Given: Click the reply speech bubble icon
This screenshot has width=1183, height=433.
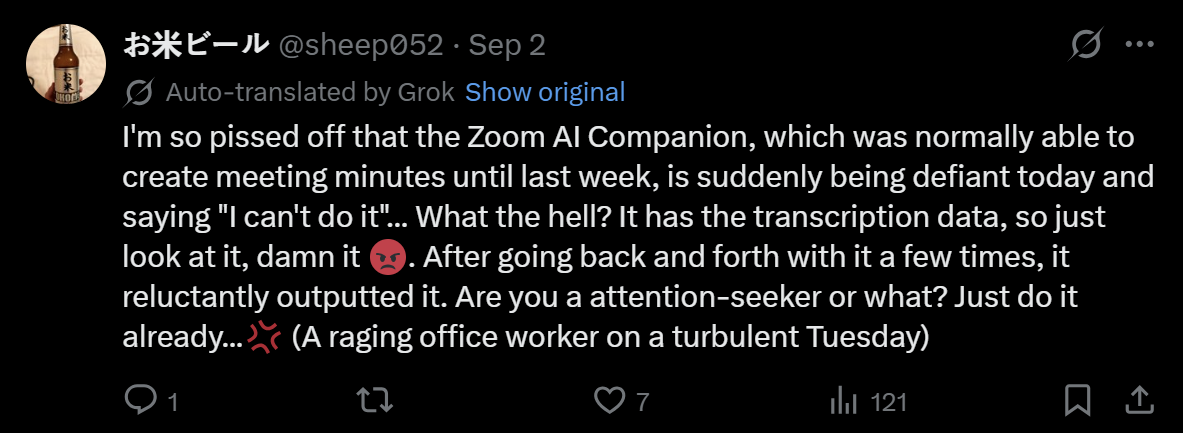Looking at the screenshot, I should click(140, 401).
